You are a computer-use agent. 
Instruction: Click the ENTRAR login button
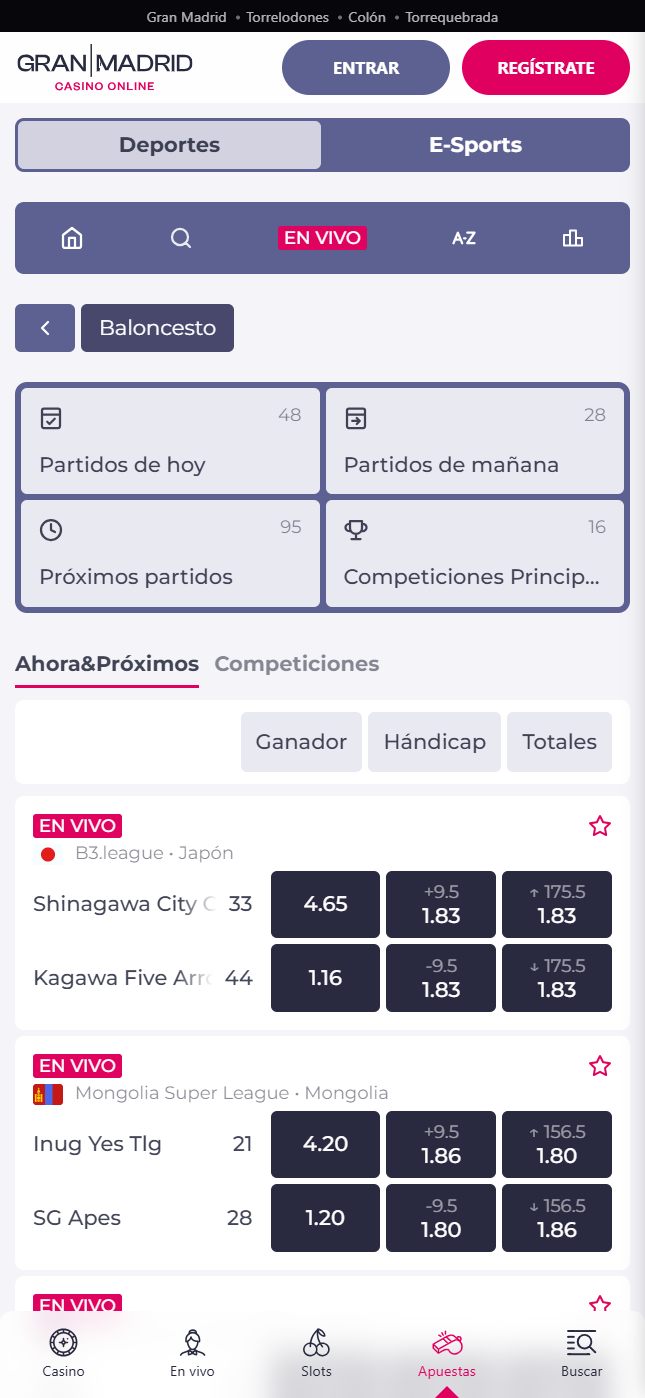click(366, 68)
